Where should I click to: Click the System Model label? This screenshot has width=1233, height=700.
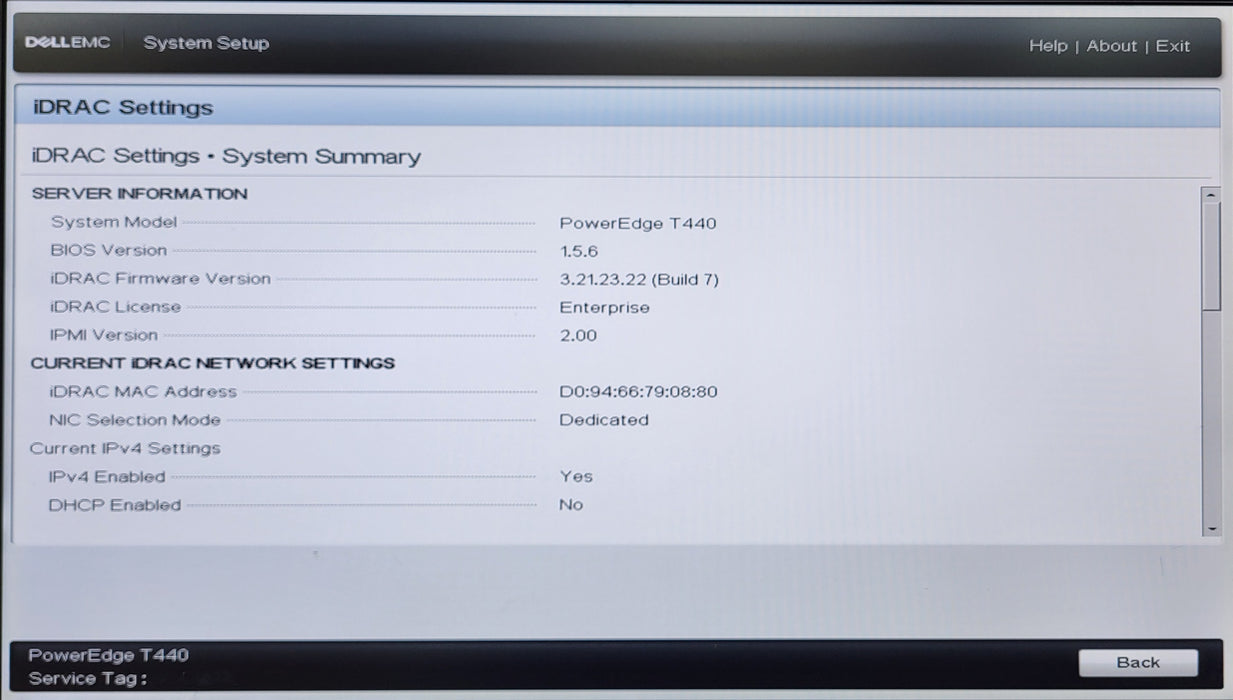(x=114, y=222)
